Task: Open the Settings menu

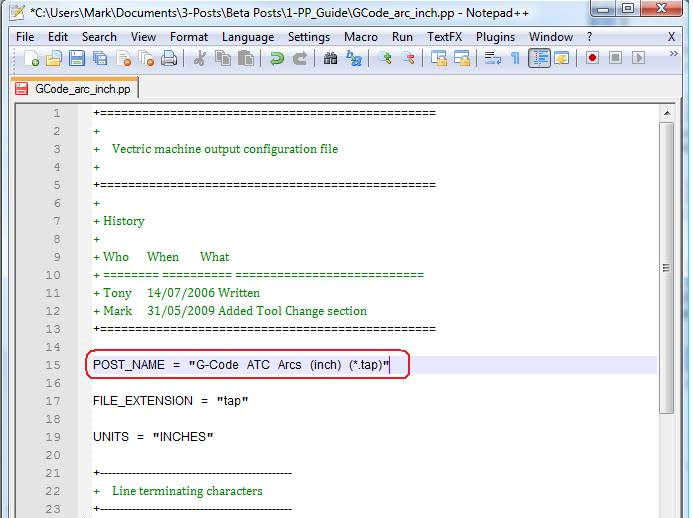Action: [309, 37]
